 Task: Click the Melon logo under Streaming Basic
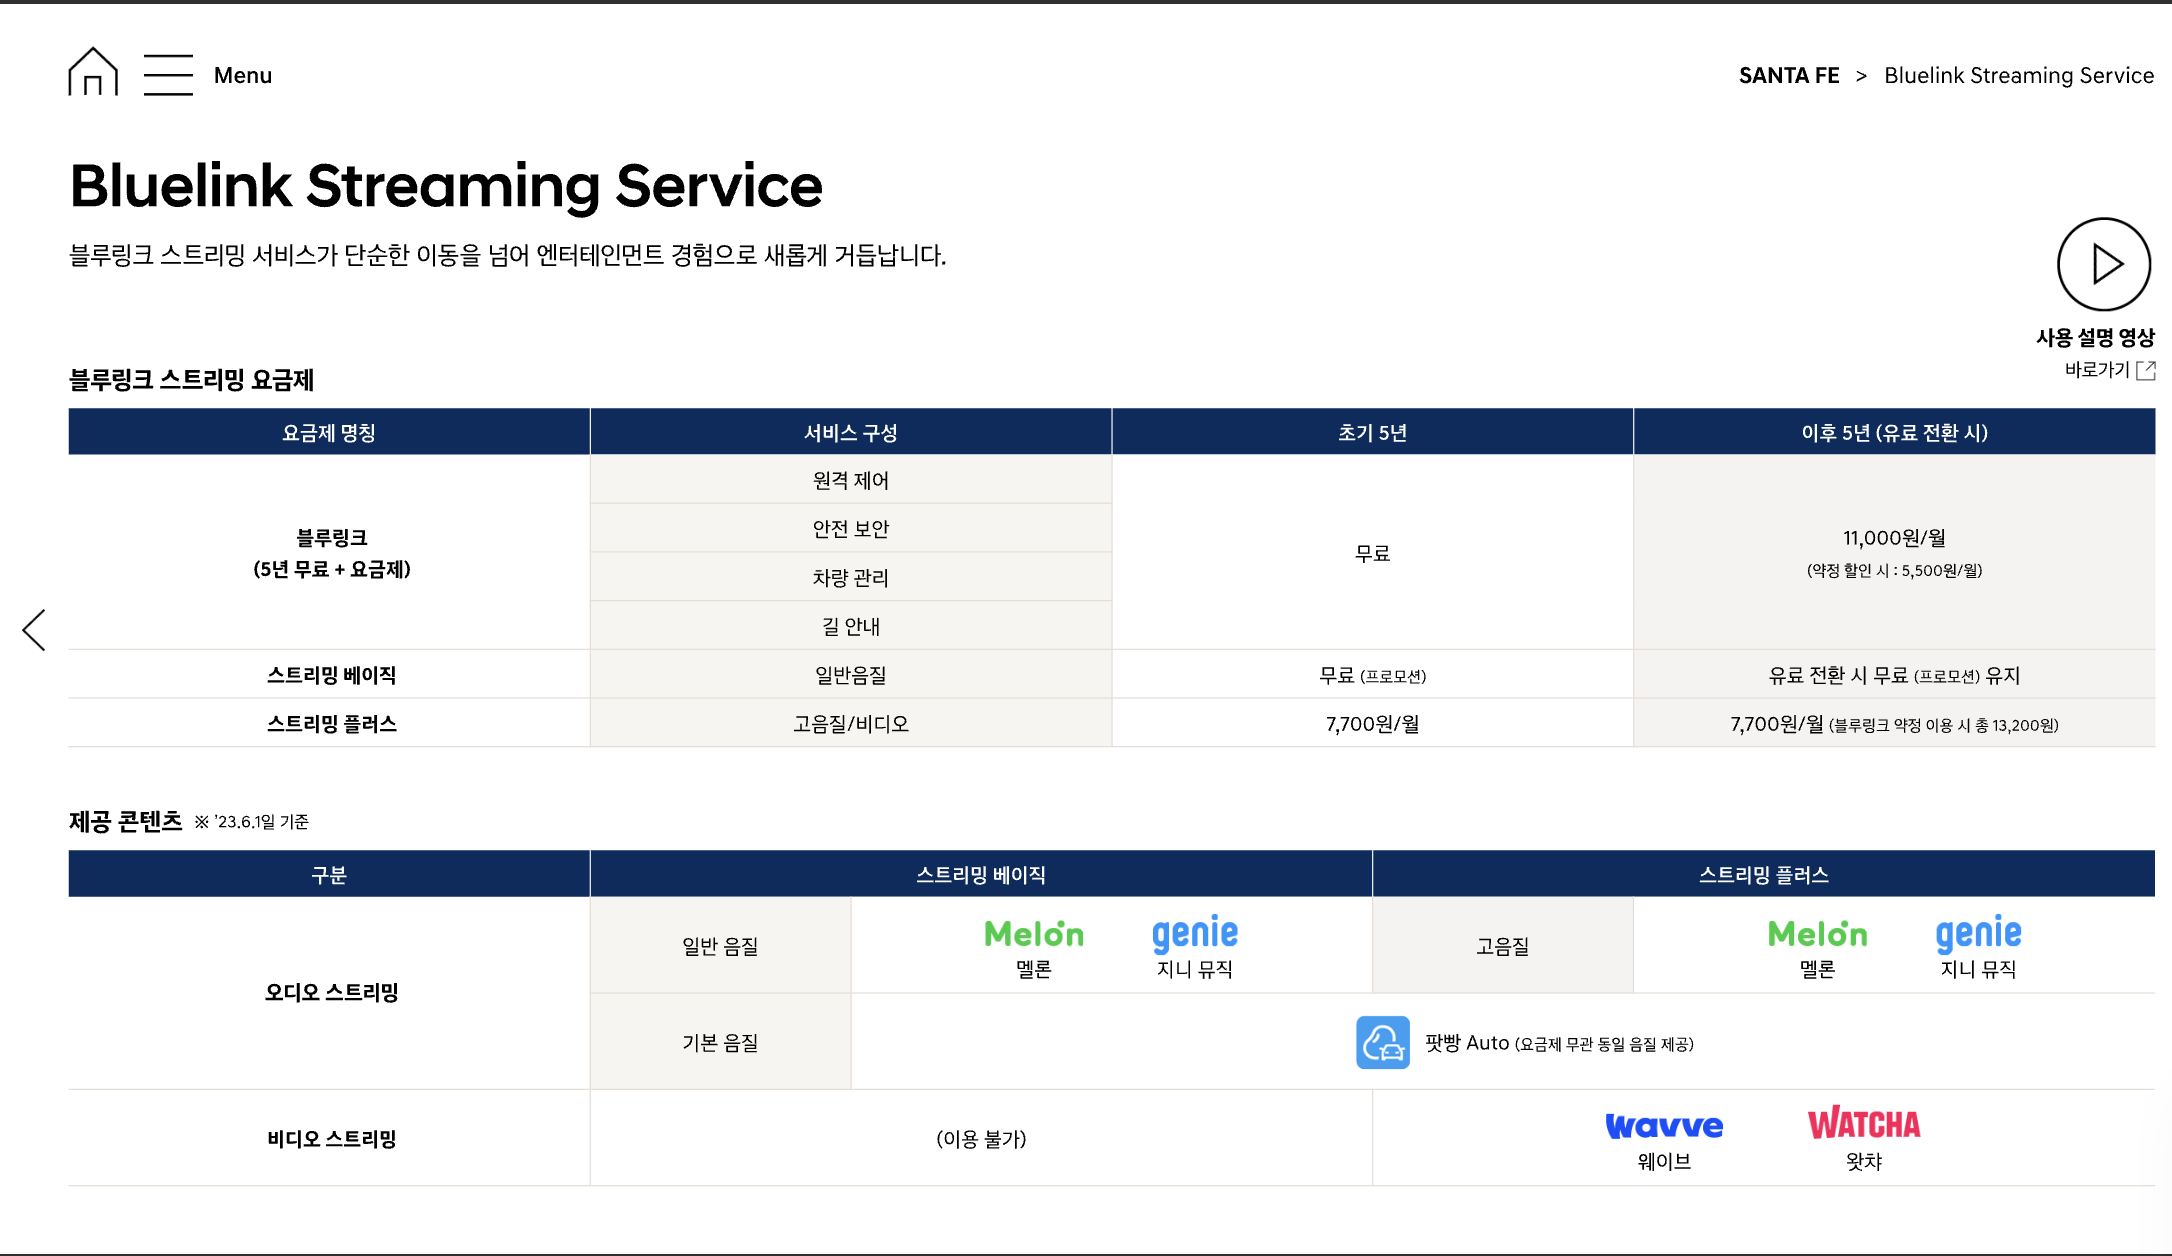1033,934
